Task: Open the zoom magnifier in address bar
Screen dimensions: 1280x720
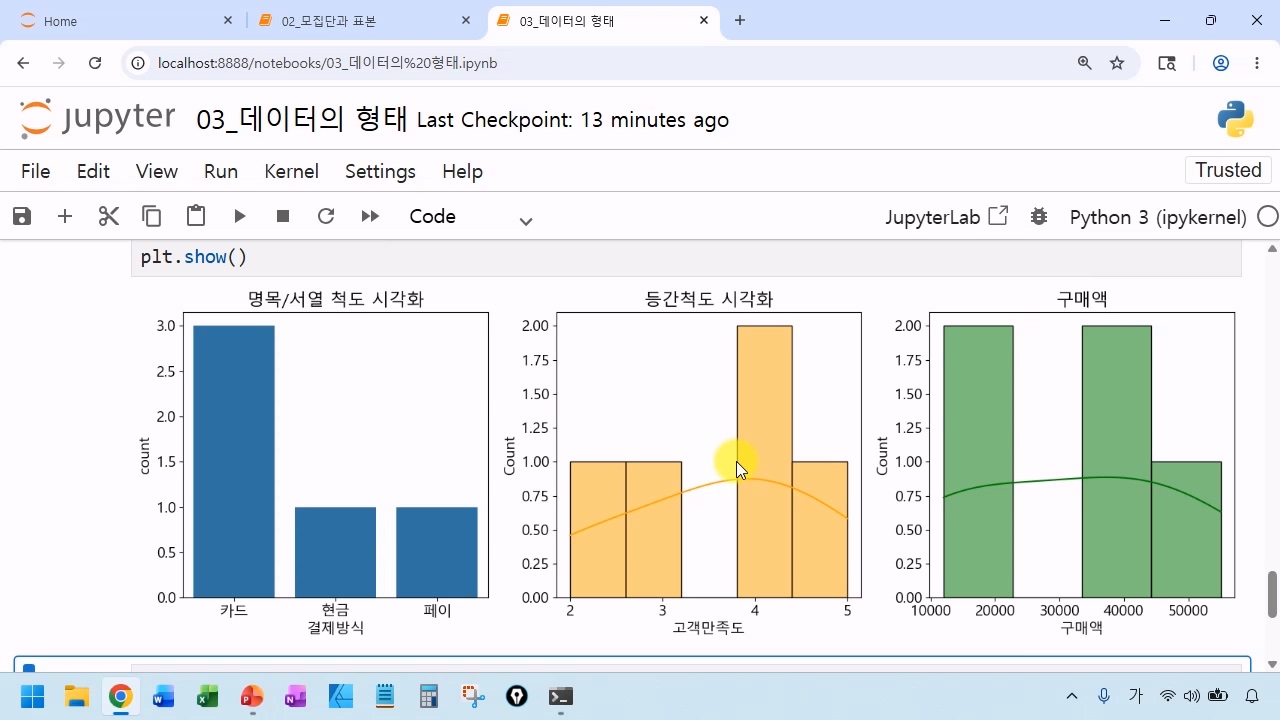Action: tap(1085, 63)
